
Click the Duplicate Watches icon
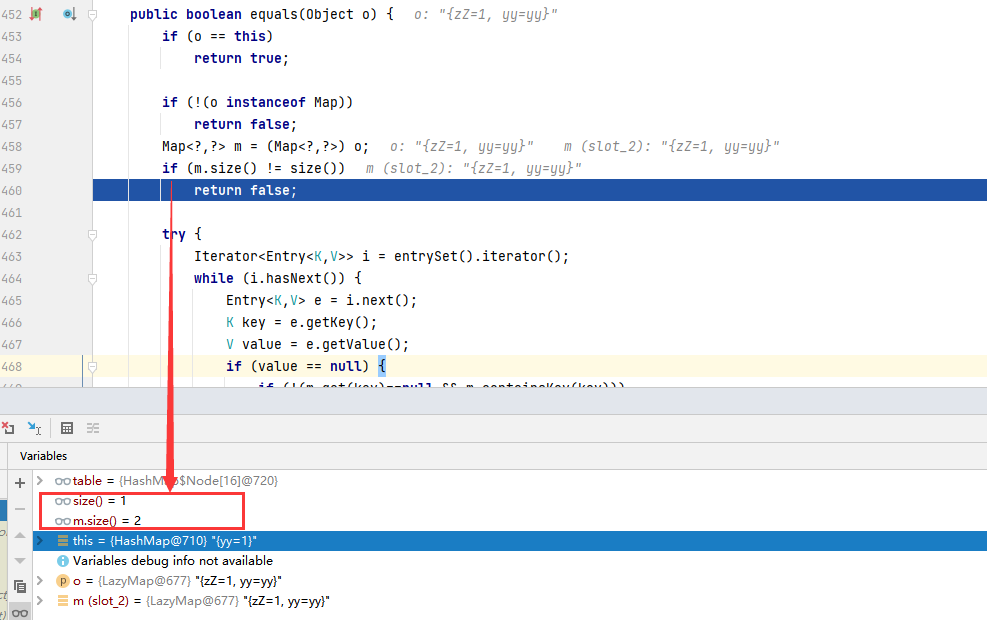pyautogui.click(x=20, y=586)
